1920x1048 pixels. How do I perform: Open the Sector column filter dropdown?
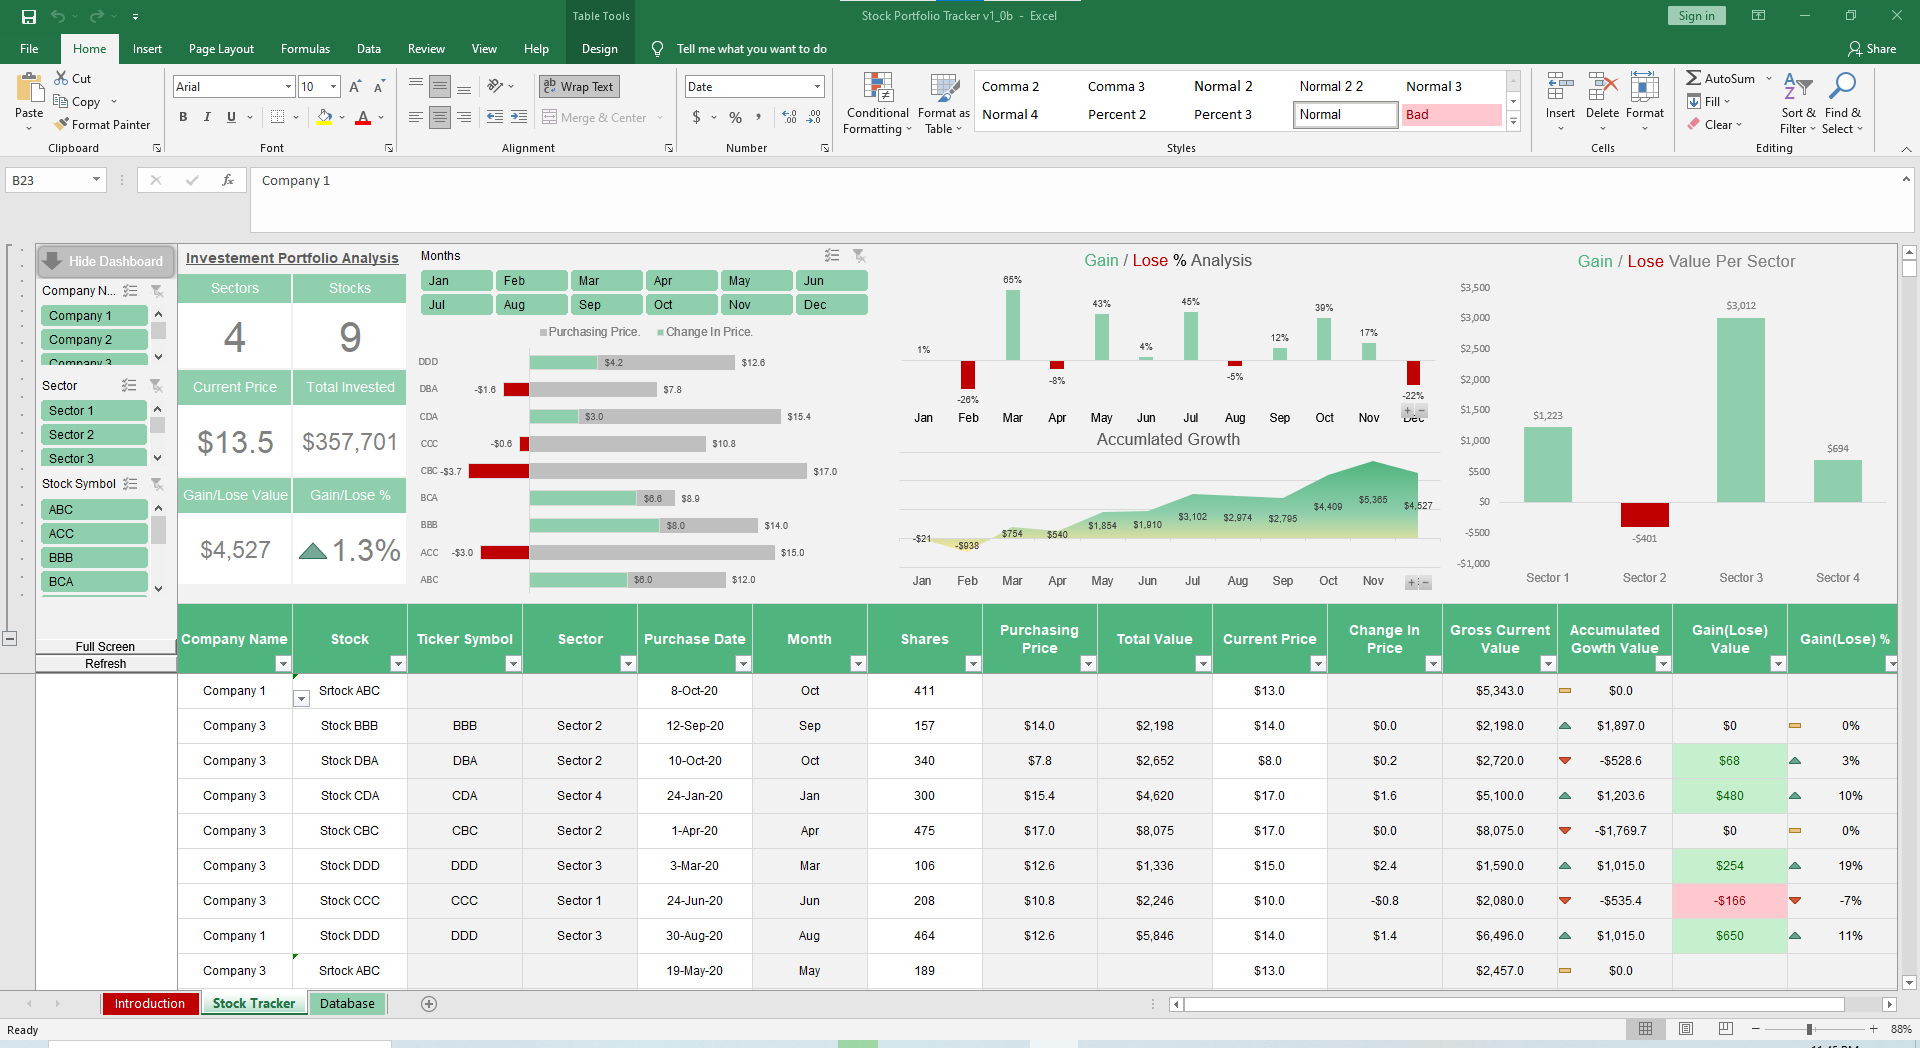(629, 663)
